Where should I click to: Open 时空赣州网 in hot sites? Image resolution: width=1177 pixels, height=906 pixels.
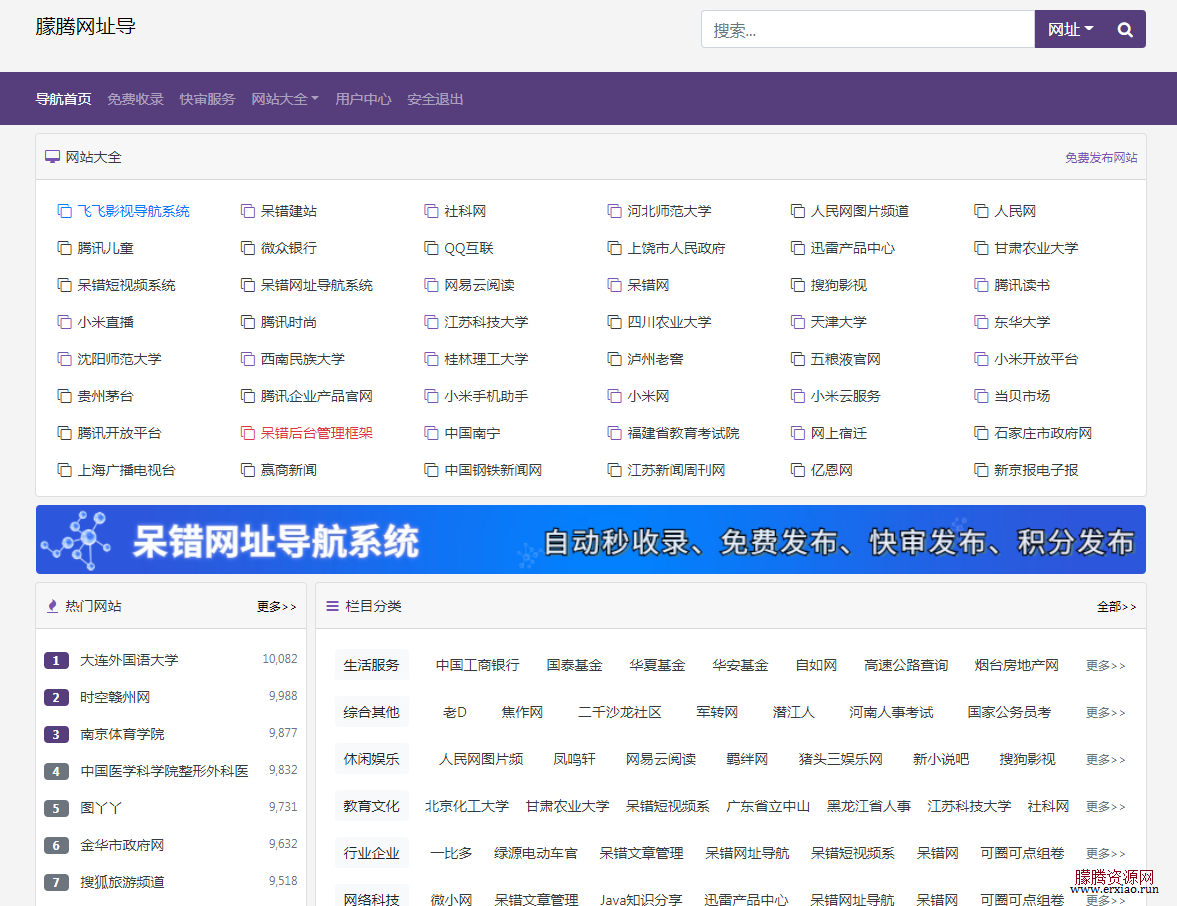point(115,697)
